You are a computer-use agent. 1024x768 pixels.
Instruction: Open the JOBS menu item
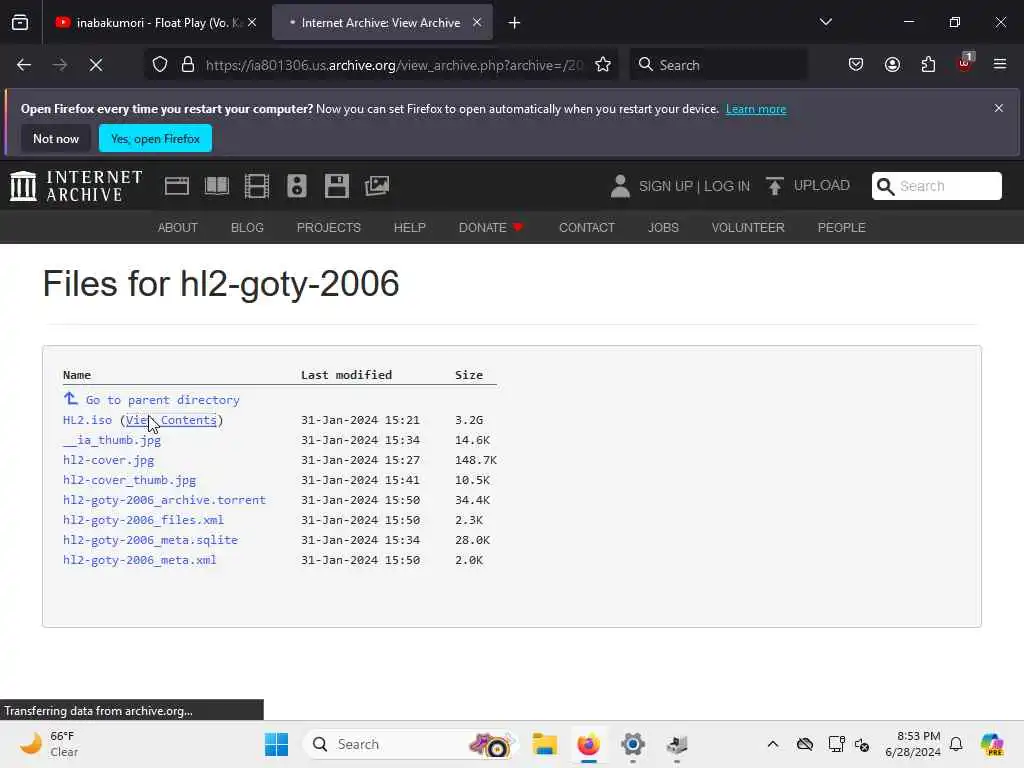663,228
